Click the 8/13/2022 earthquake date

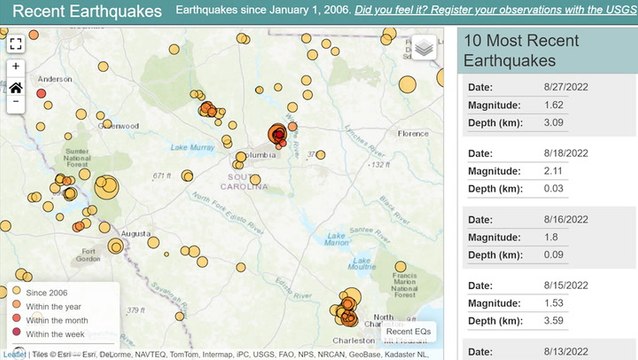click(x=566, y=352)
